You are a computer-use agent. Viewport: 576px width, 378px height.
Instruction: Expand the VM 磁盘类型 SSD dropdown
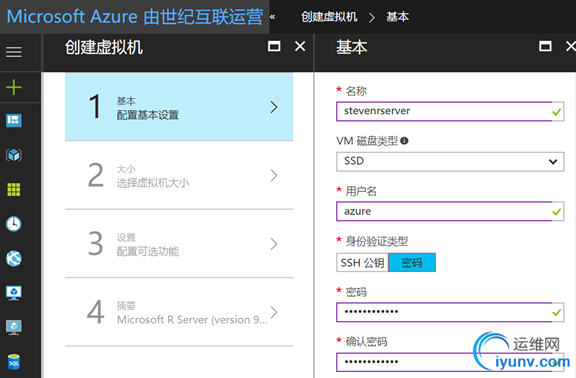tap(450, 162)
